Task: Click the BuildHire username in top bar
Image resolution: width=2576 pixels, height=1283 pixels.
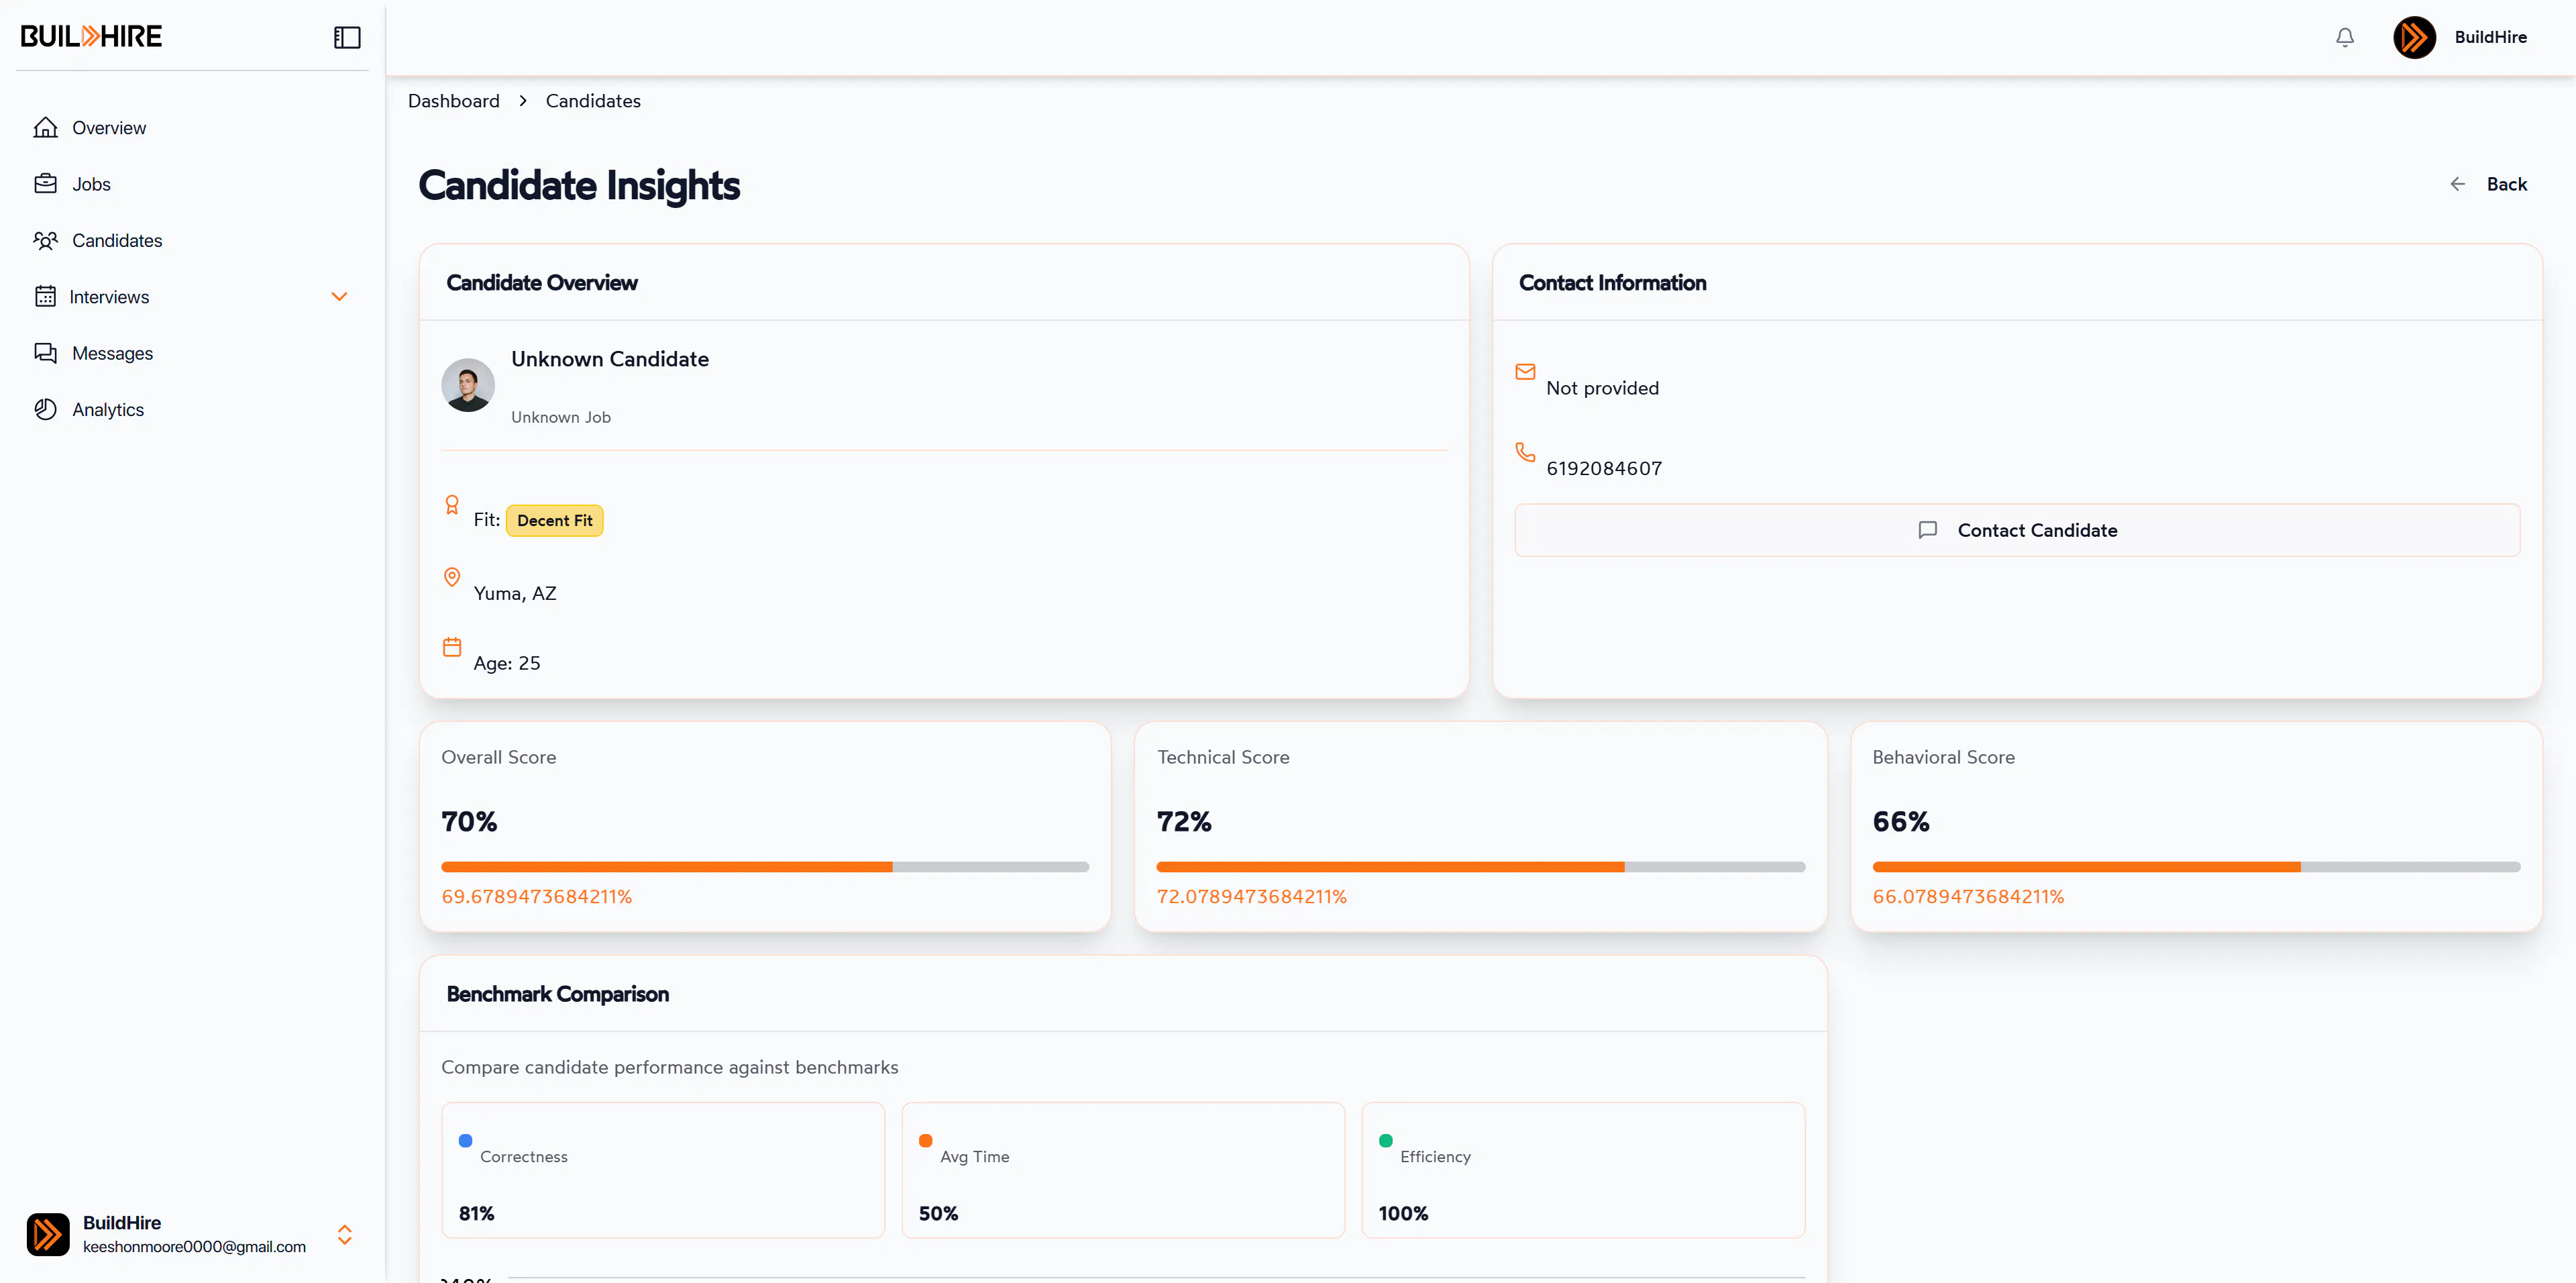Action: tap(2490, 37)
